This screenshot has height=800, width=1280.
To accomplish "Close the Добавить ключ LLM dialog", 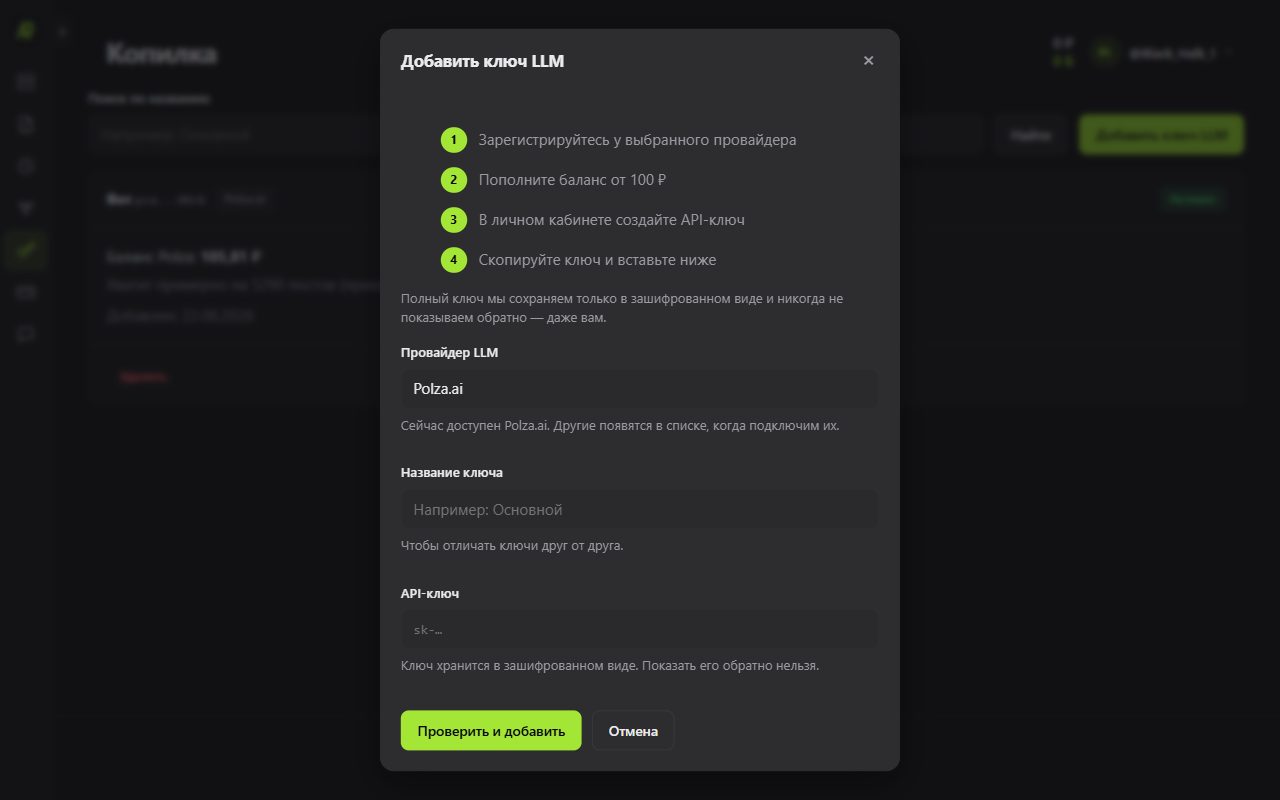I will click(x=868, y=61).
